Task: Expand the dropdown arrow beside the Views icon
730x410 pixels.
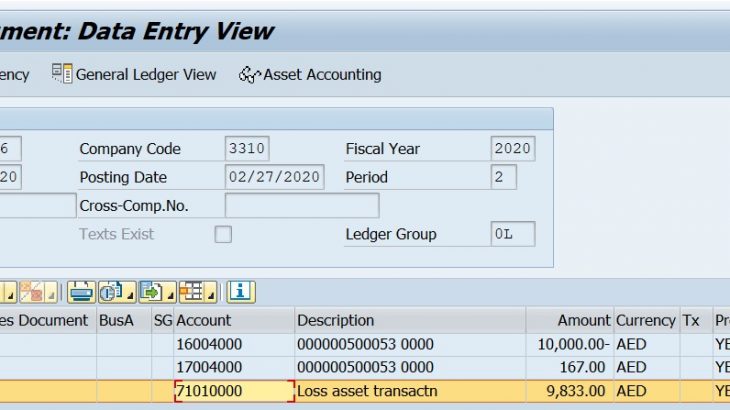Action: pyautogui.click(x=130, y=295)
